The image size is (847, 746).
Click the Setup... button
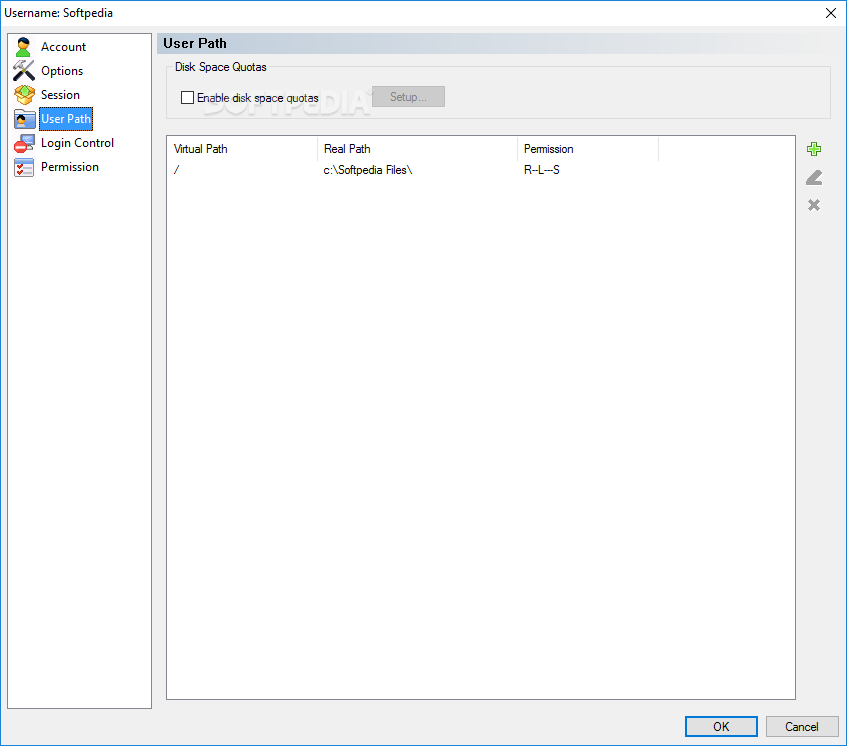click(x=408, y=97)
